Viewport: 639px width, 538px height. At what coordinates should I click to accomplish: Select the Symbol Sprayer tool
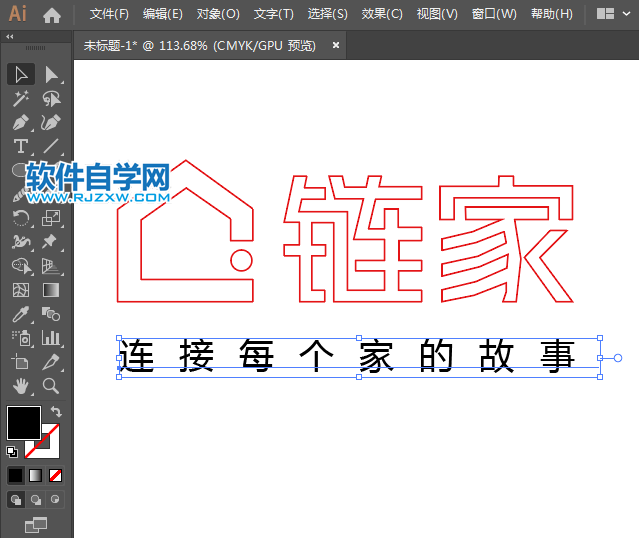point(21,338)
